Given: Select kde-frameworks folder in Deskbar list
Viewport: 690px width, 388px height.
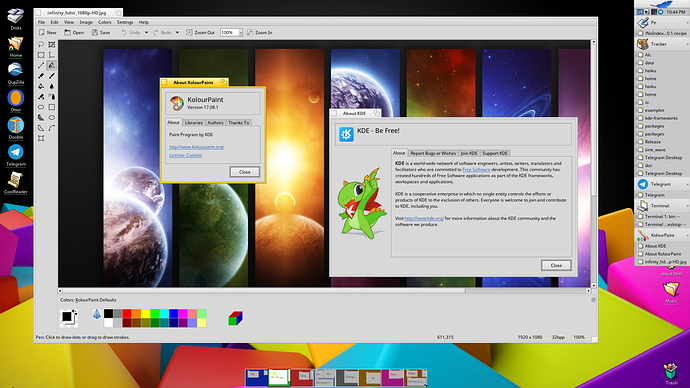Looking at the screenshot, I should point(661,118).
